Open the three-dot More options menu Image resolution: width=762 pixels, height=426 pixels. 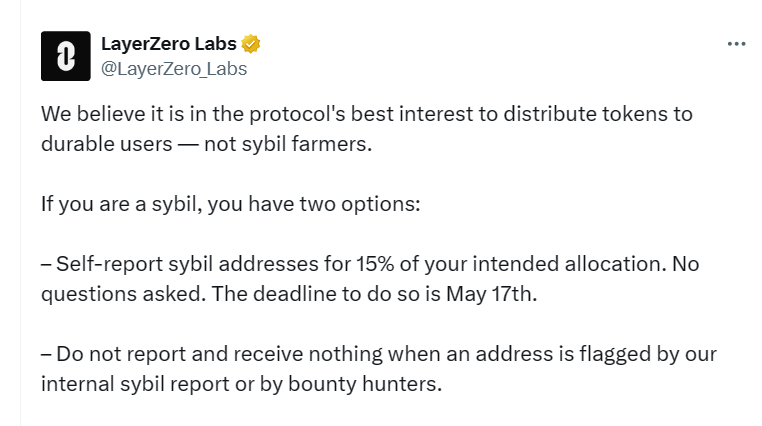(736, 44)
